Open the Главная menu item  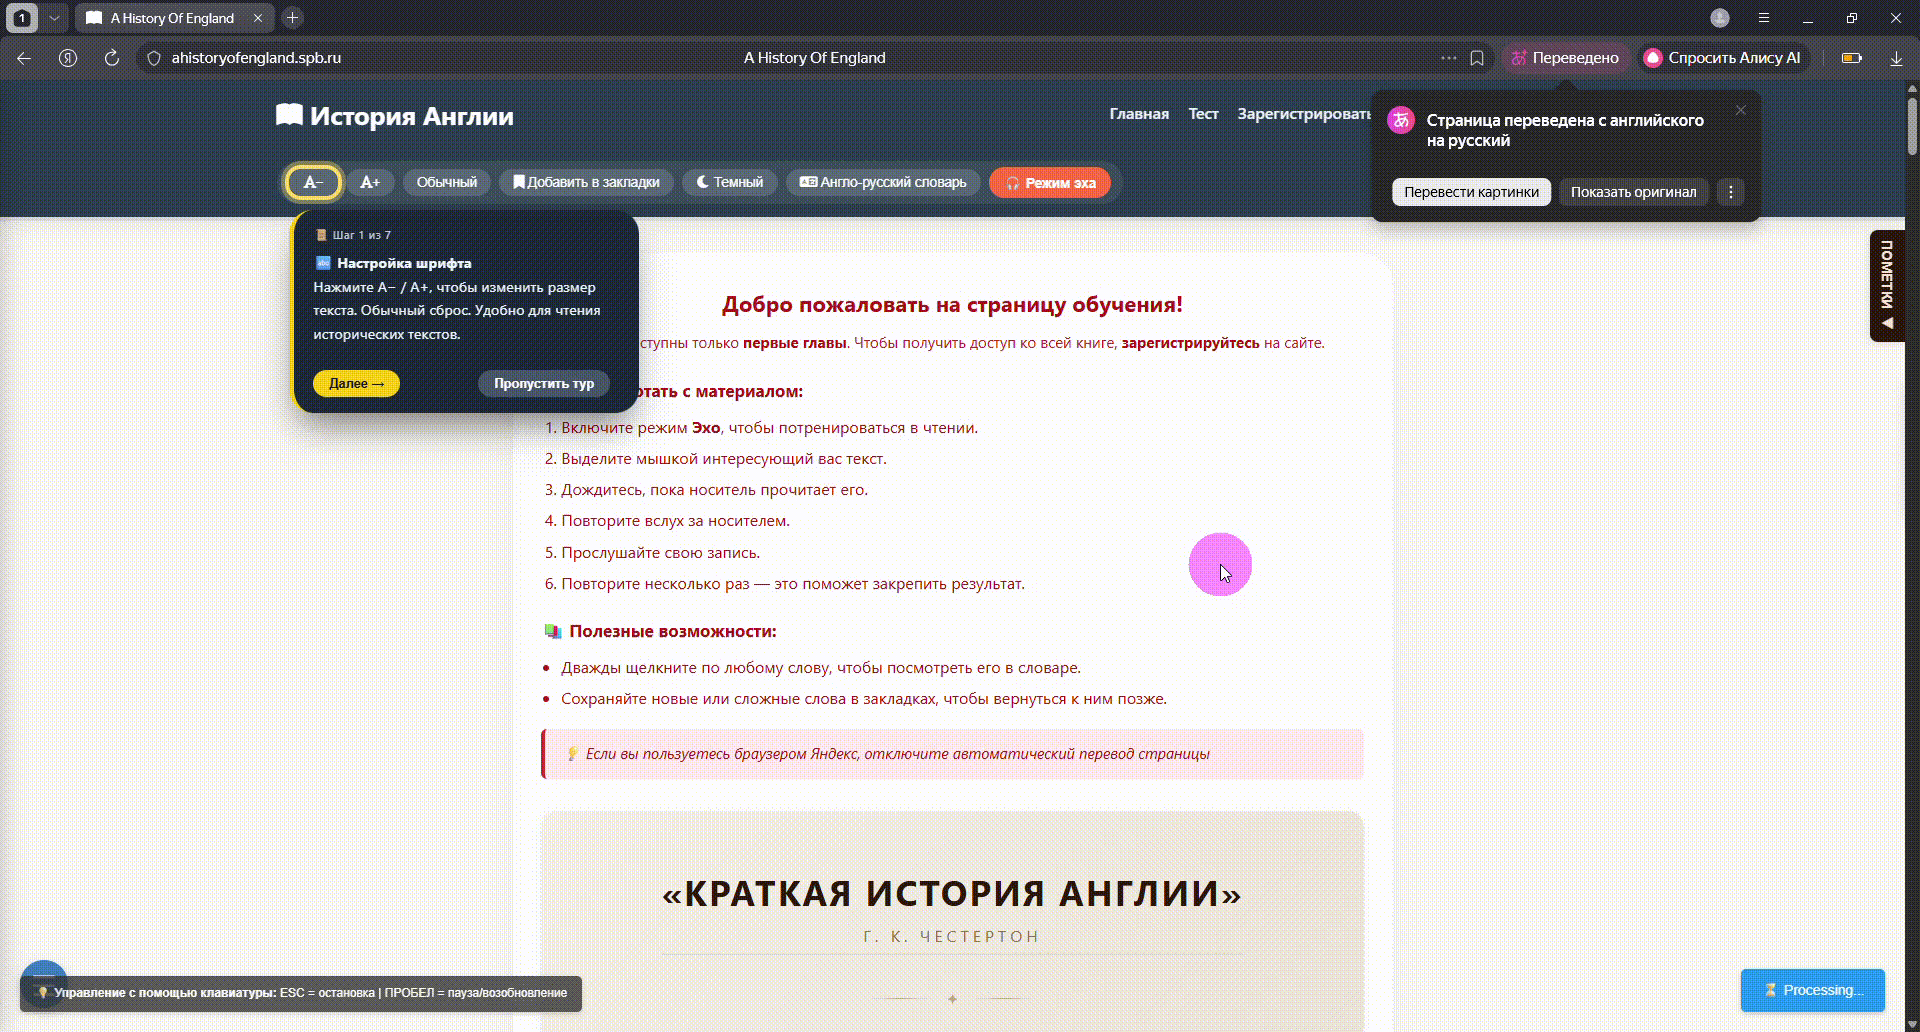point(1139,114)
